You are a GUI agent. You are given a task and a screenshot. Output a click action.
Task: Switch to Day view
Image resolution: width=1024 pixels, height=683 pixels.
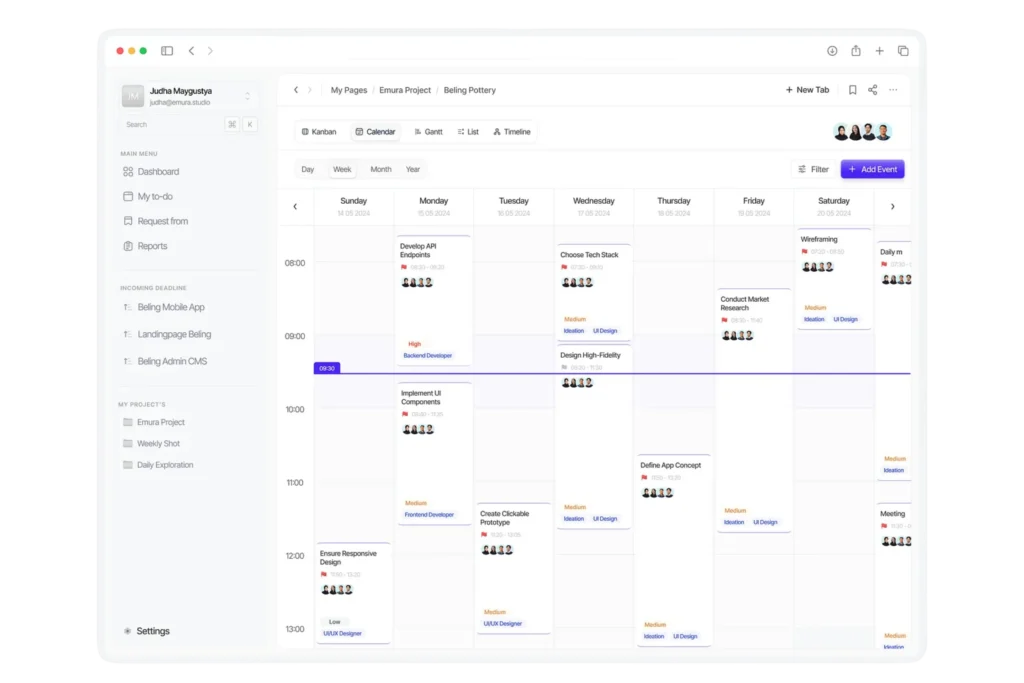tap(308, 170)
